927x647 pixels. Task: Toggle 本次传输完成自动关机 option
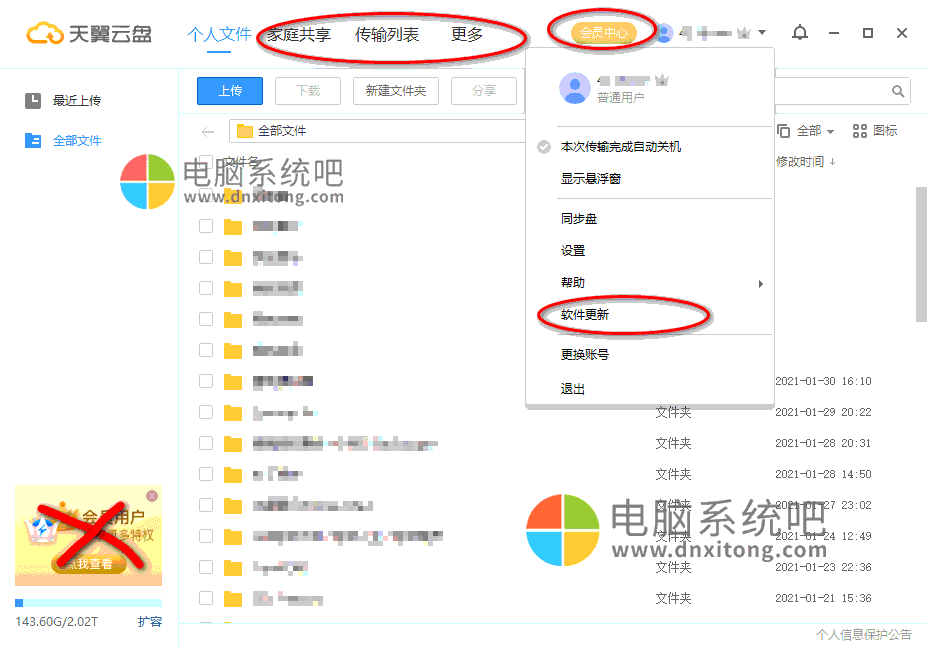click(620, 147)
